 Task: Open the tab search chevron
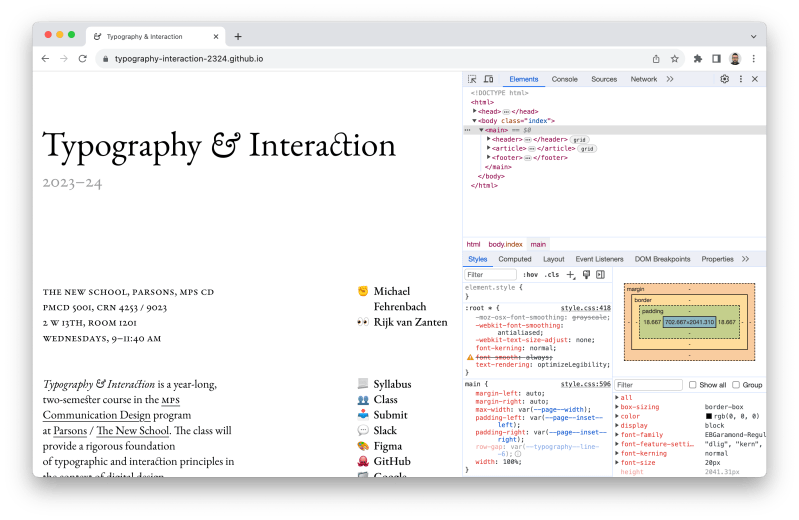click(x=753, y=37)
